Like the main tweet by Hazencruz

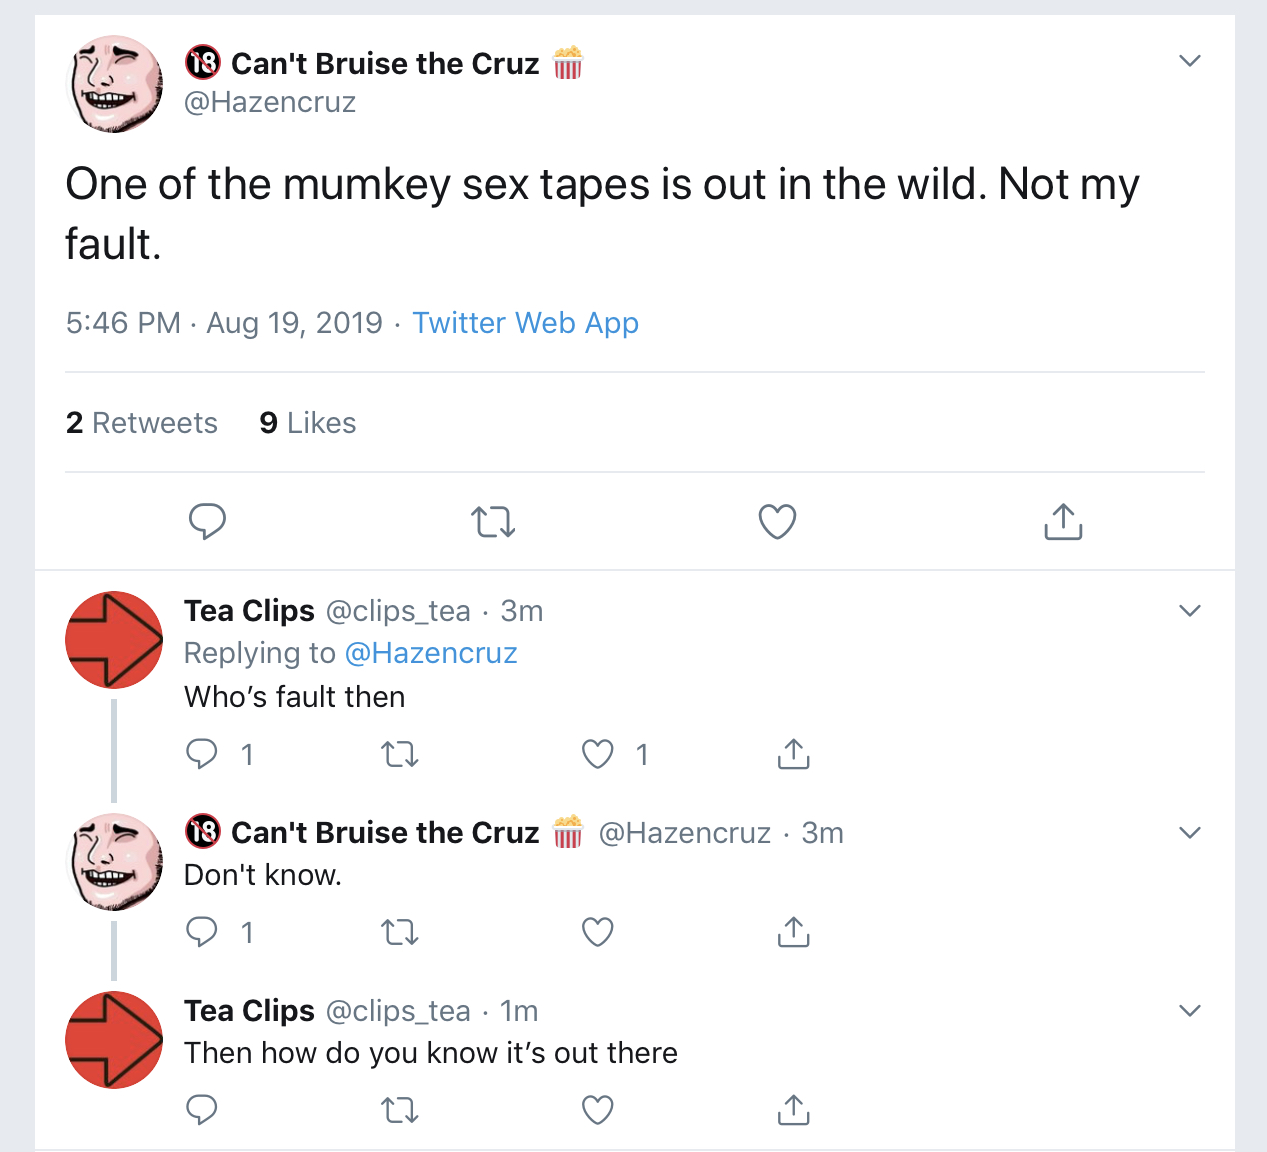777,522
